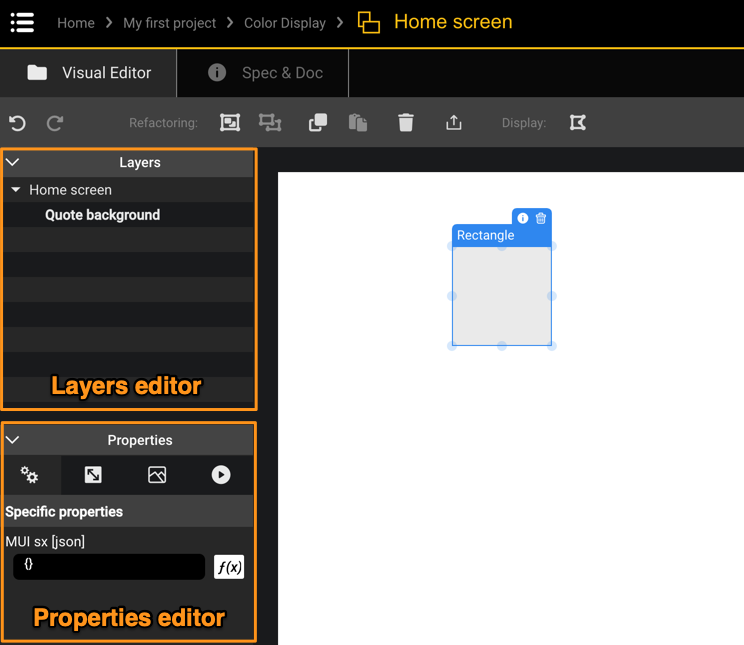Viewport: 744px width, 645px height.
Task: Click the trash icon in toolbar
Action: pyautogui.click(x=406, y=122)
